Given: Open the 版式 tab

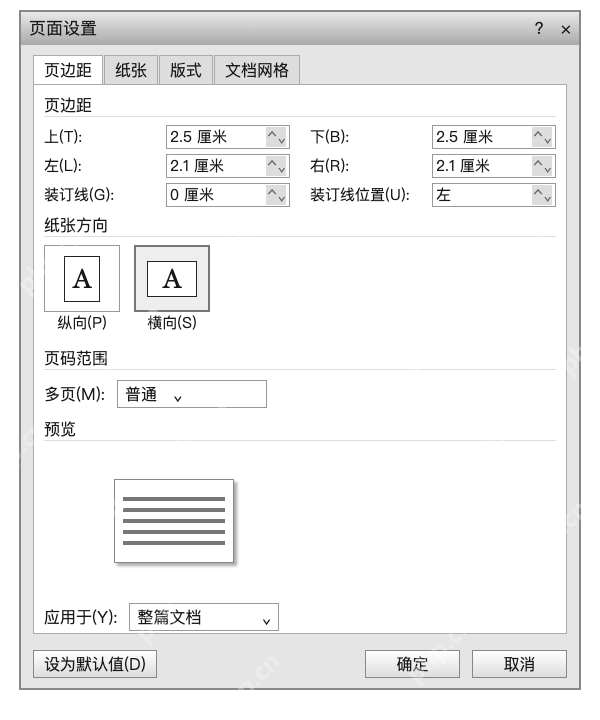Looking at the screenshot, I should [186, 70].
